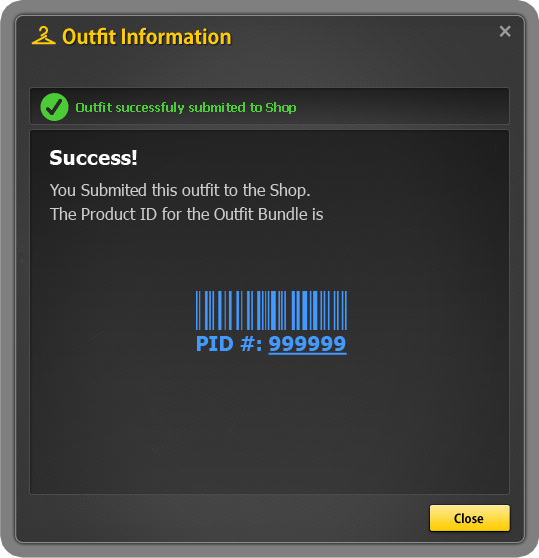Click the 'PID #:' label

[x=229, y=344]
